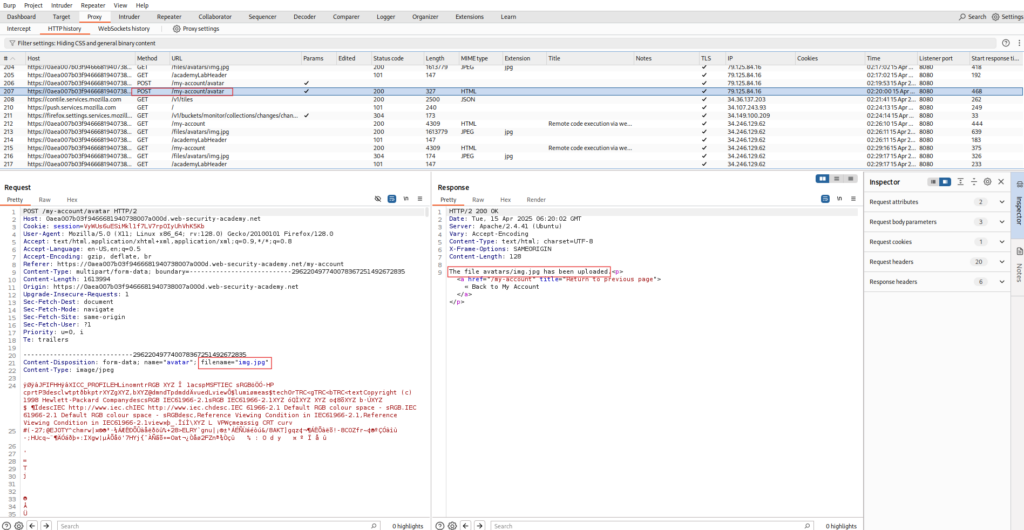Select combined tabbed request/response layout

coord(850,178)
